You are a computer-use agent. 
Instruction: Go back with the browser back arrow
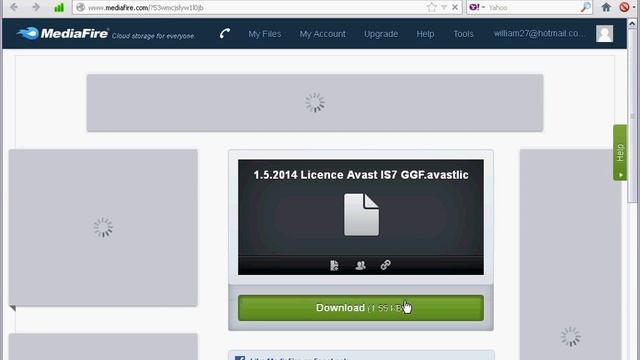[x=14, y=7]
